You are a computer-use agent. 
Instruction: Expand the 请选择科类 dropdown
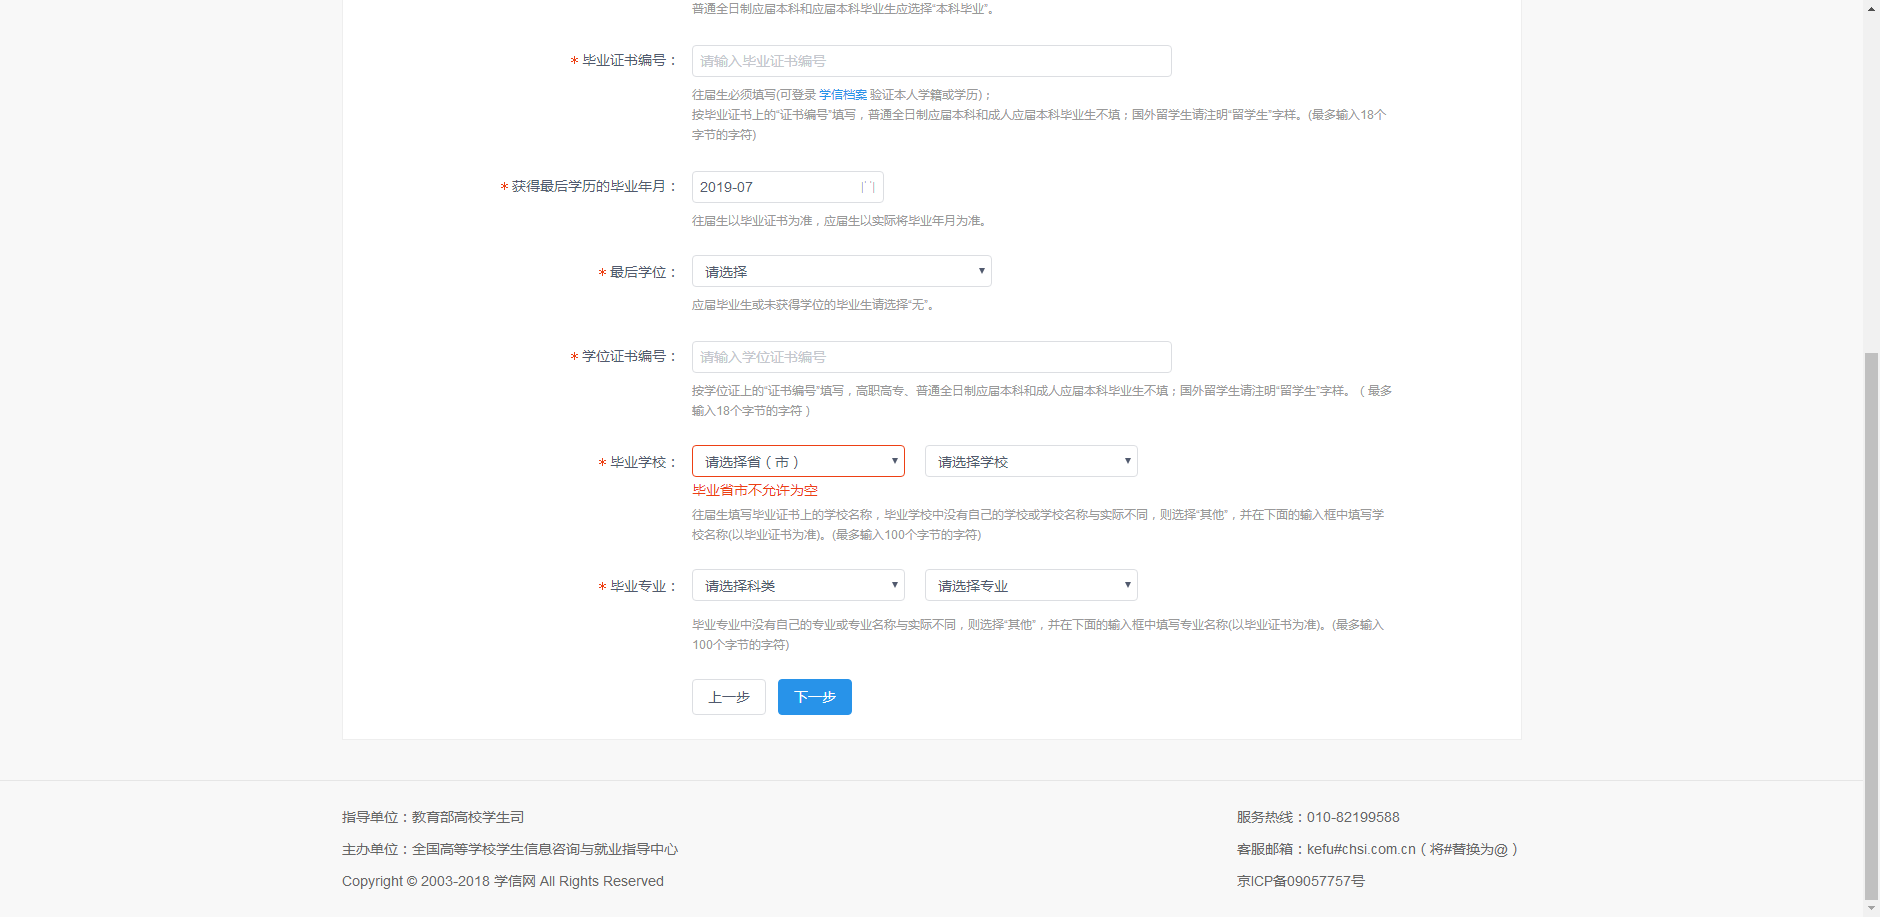[798, 586]
